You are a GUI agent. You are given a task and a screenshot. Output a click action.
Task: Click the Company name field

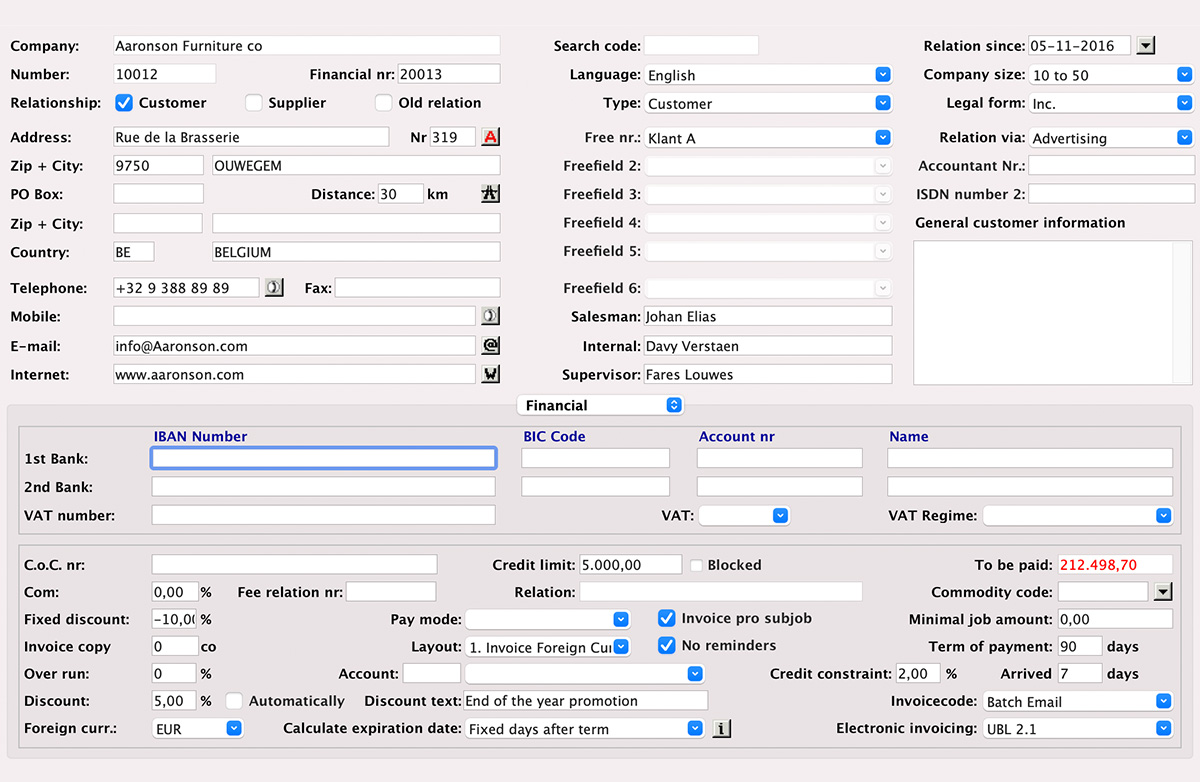click(x=306, y=45)
